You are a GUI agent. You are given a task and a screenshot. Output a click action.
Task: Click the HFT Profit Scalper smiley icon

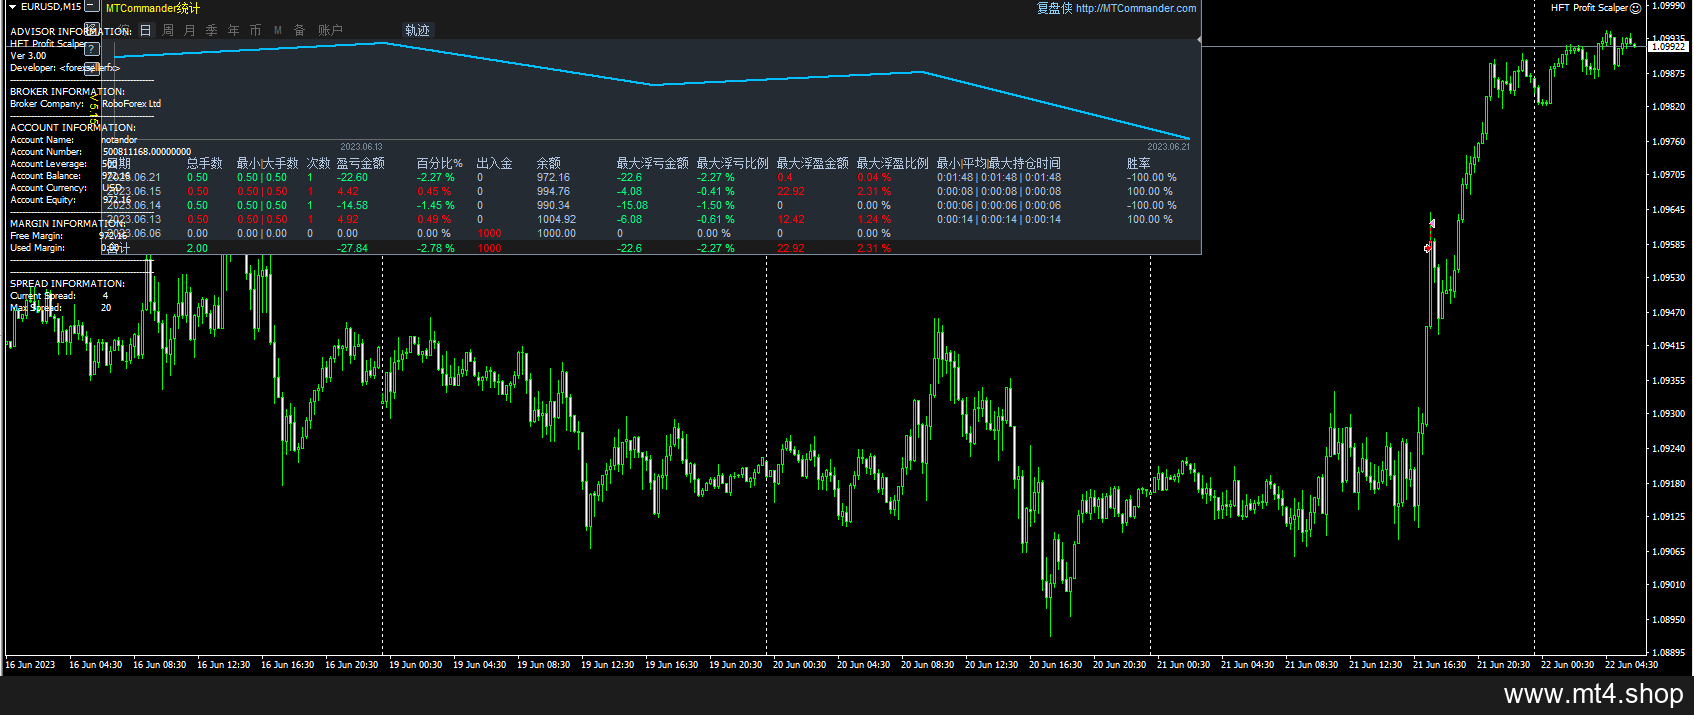[1636, 8]
